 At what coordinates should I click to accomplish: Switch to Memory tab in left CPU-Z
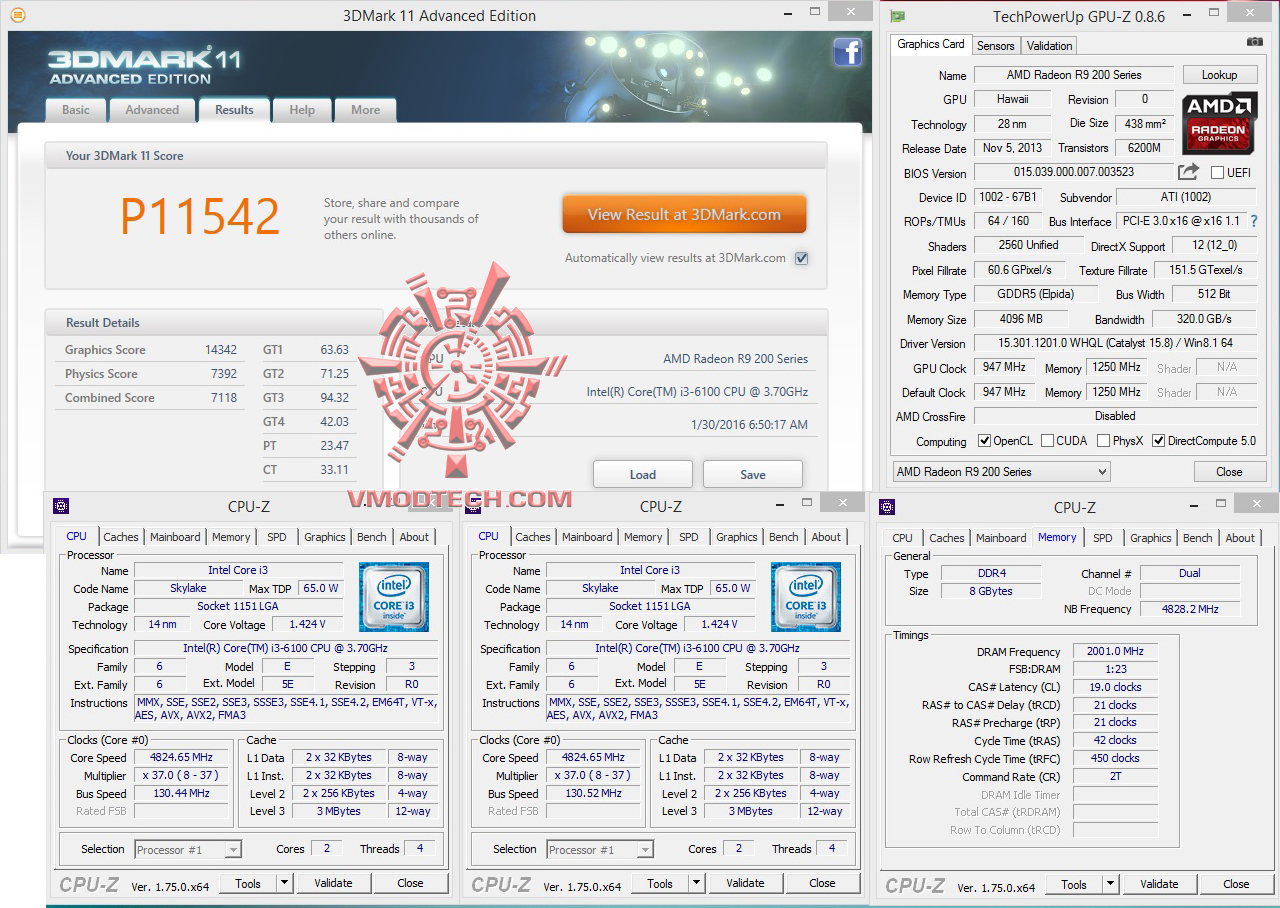(x=231, y=537)
